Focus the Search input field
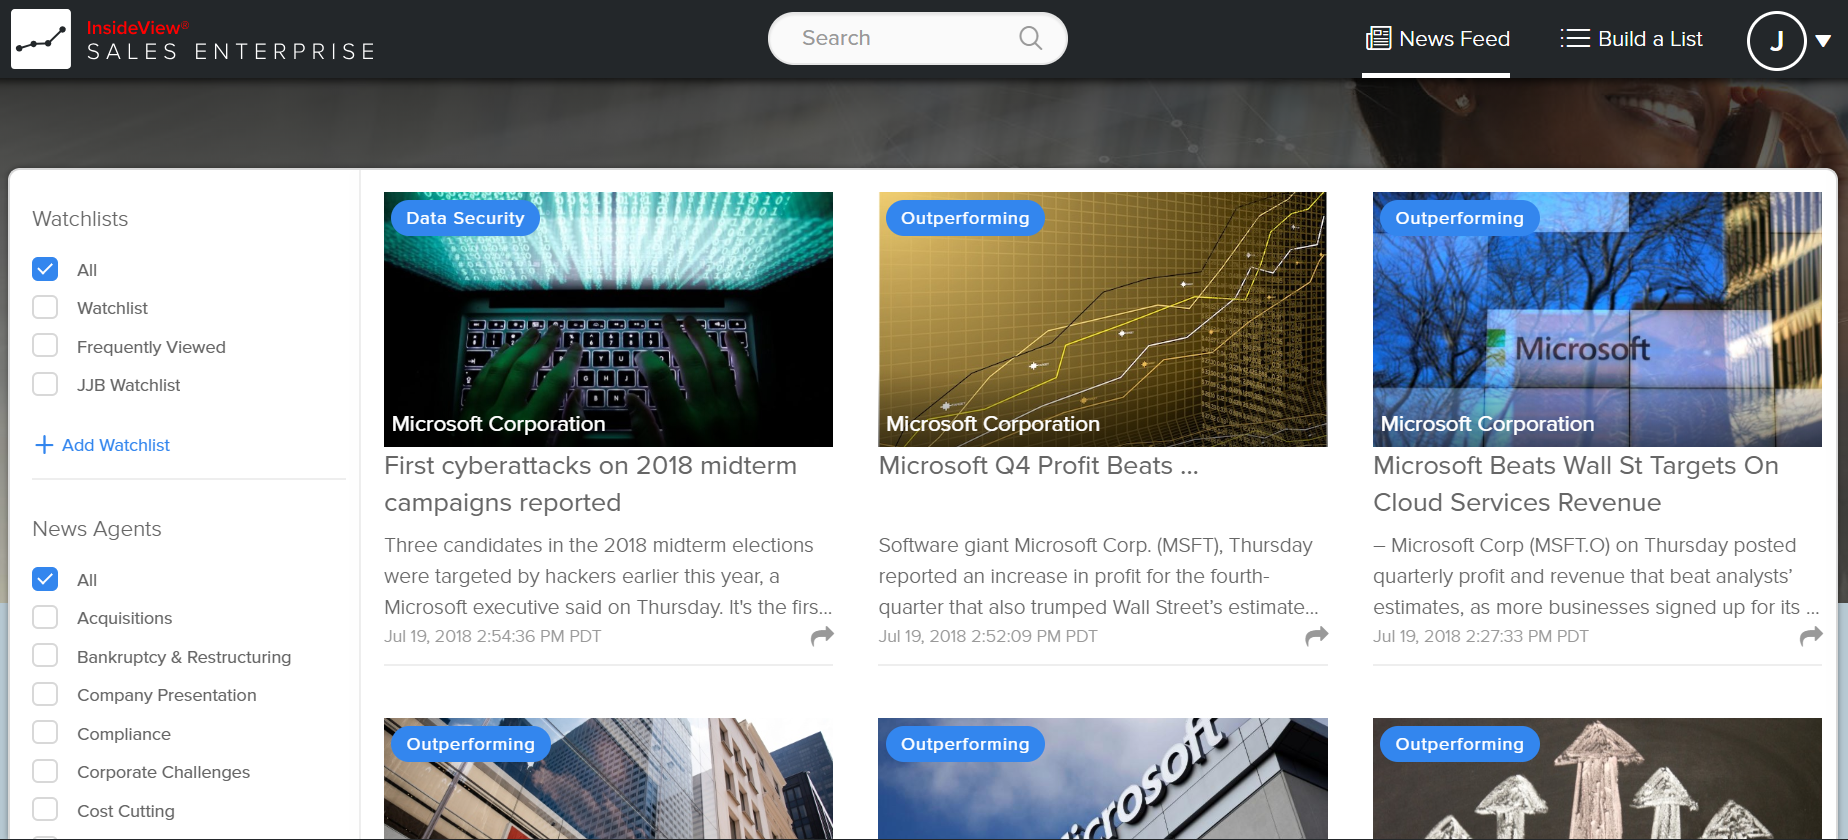The image size is (1848, 840). point(917,38)
